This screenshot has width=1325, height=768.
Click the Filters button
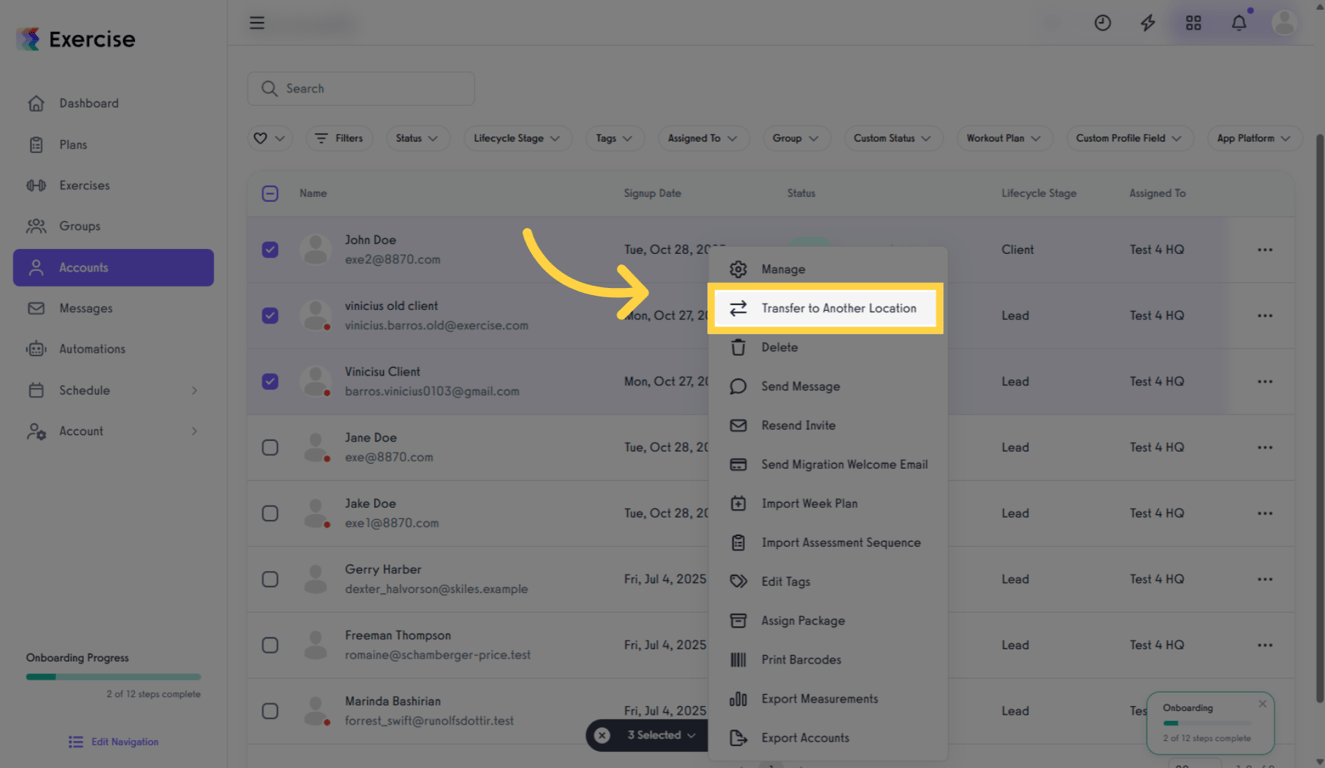pyautogui.click(x=339, y=138)
